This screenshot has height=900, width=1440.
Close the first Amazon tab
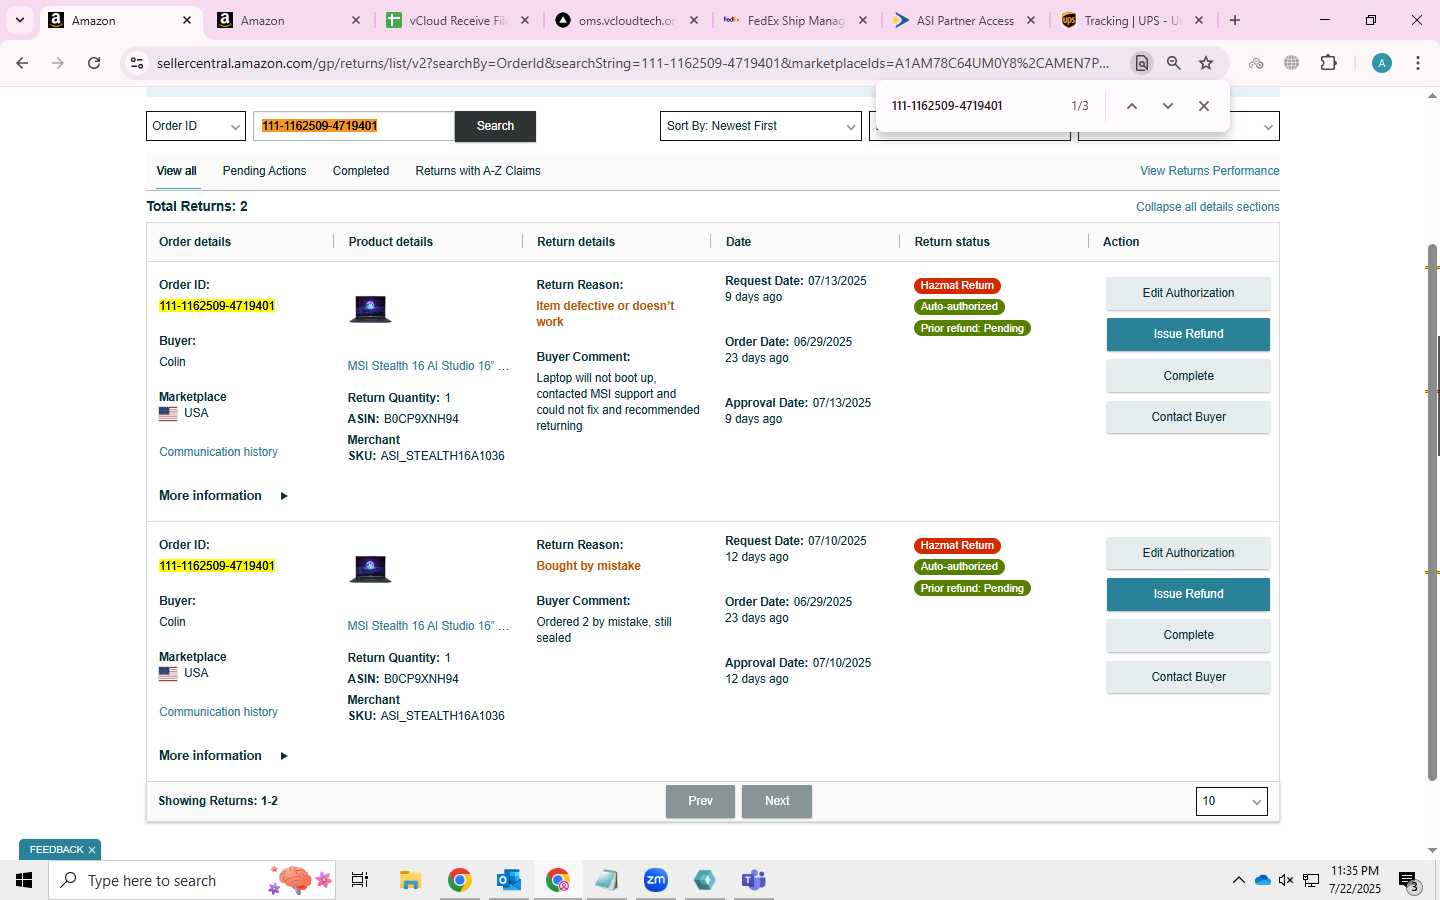(x=187, y=20)
